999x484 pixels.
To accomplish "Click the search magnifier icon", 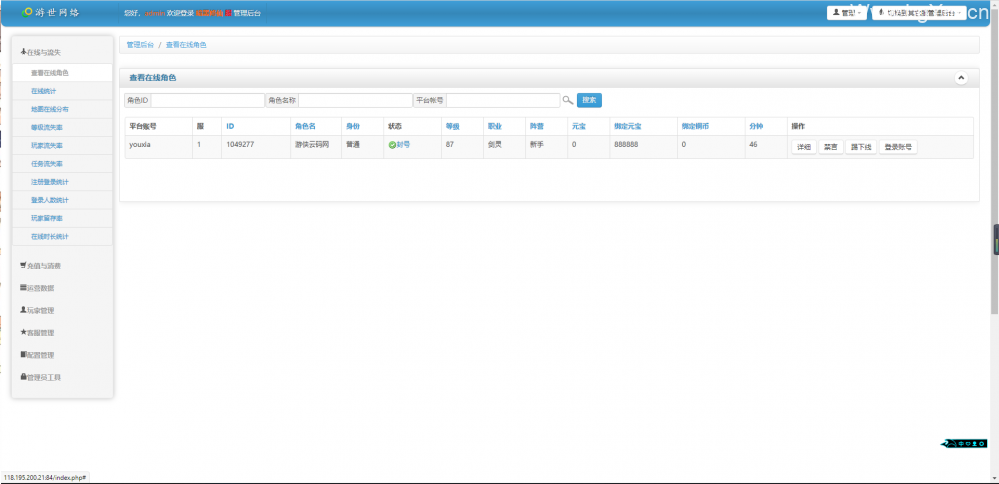I will [568, 100].
